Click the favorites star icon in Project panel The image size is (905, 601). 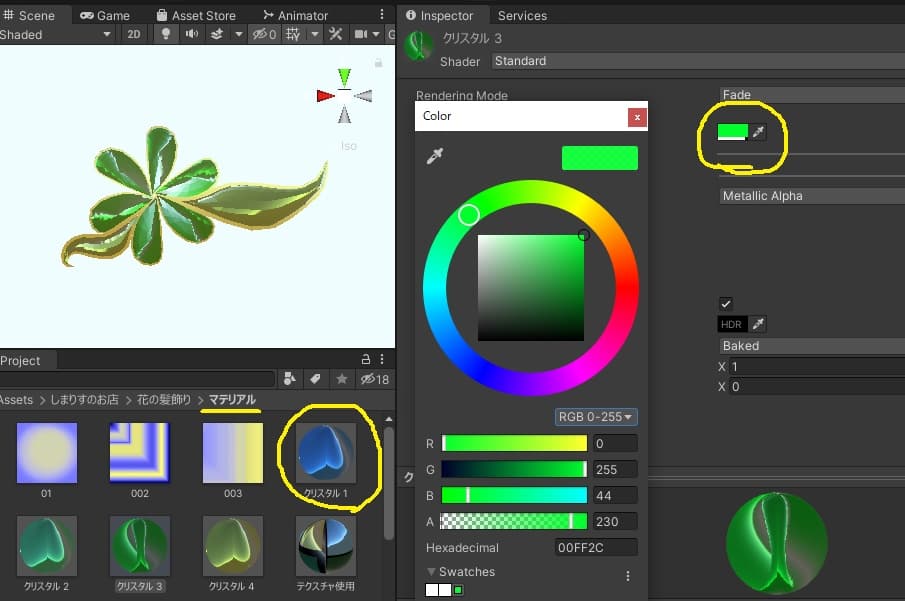(341, 379)
